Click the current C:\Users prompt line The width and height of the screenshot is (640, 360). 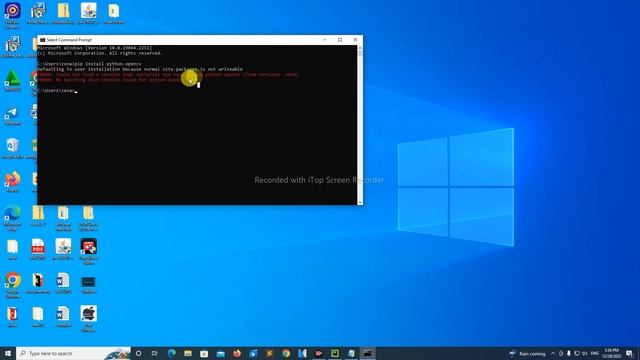click(x=57, y=91)
